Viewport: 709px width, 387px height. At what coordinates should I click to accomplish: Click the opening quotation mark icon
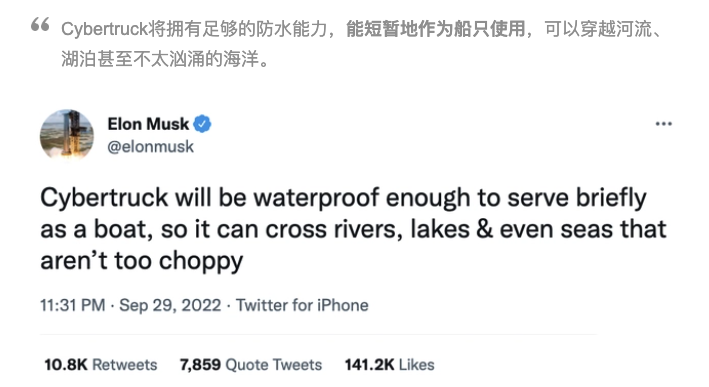pos(40,24)
